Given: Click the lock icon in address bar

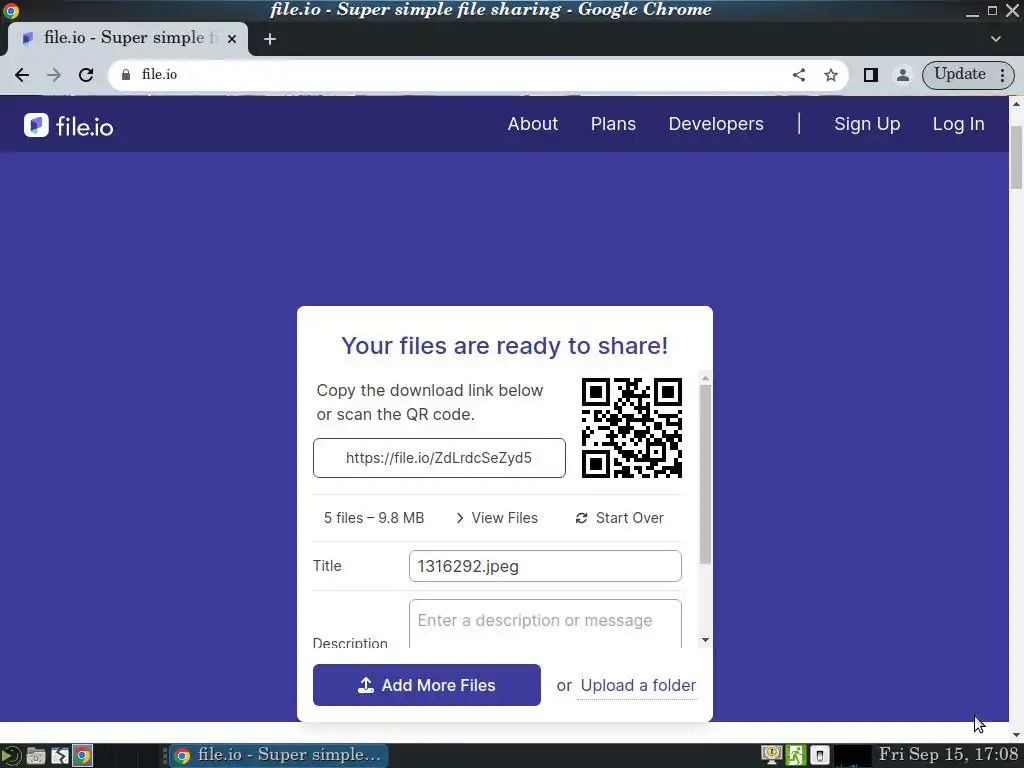Looking at the screenshot, I should point(126,74).
